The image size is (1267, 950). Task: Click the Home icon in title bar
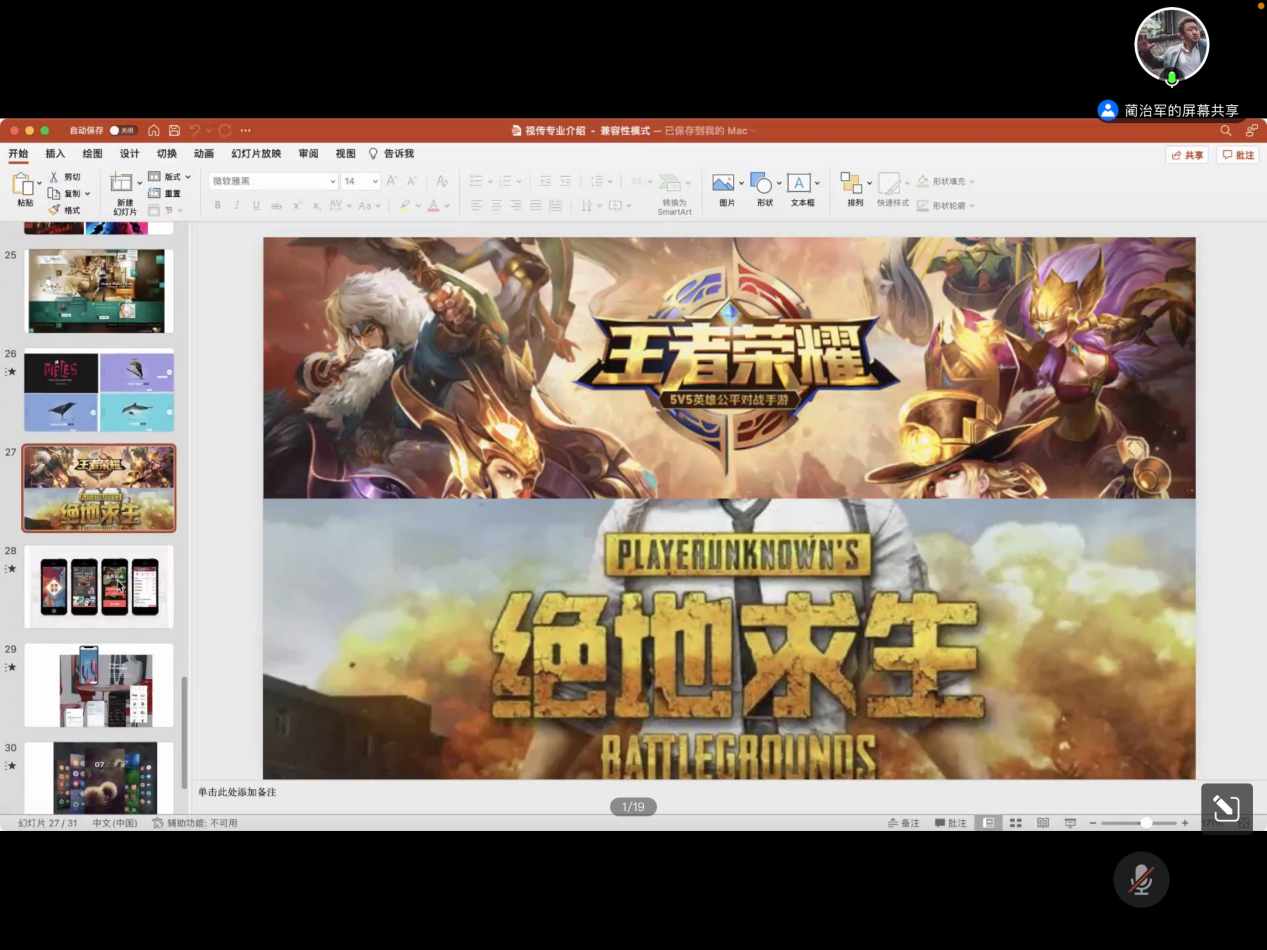click(154, 130)
